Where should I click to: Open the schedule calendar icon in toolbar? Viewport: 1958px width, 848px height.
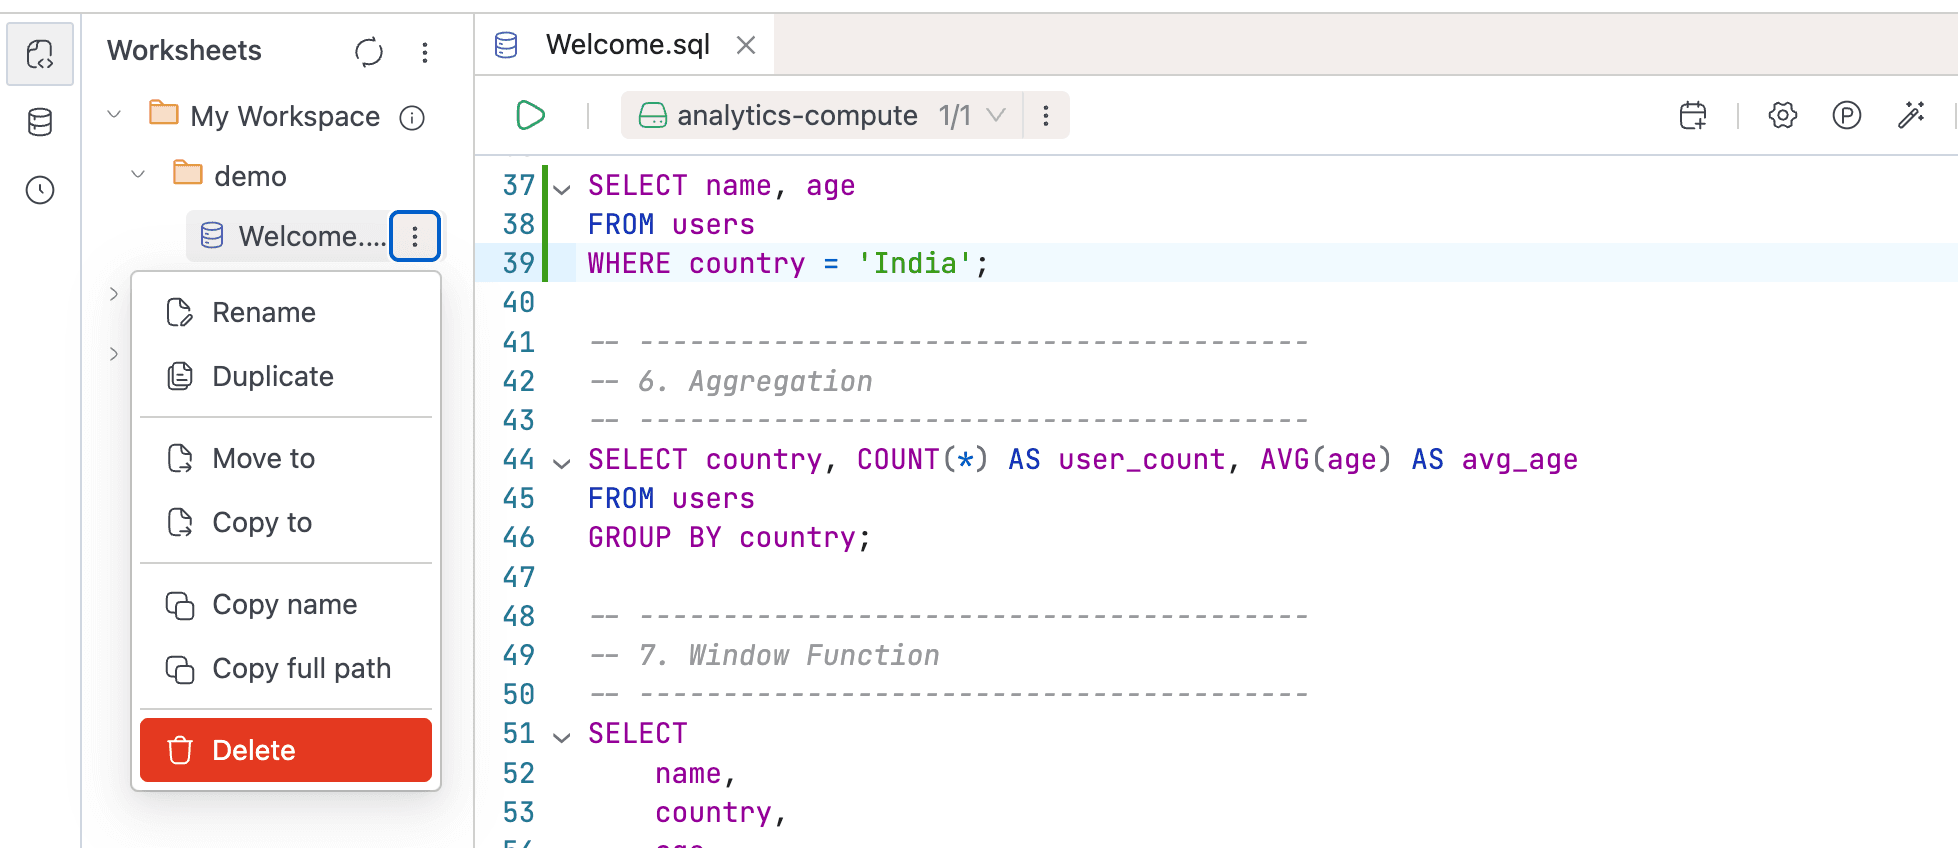[1693, 116]
